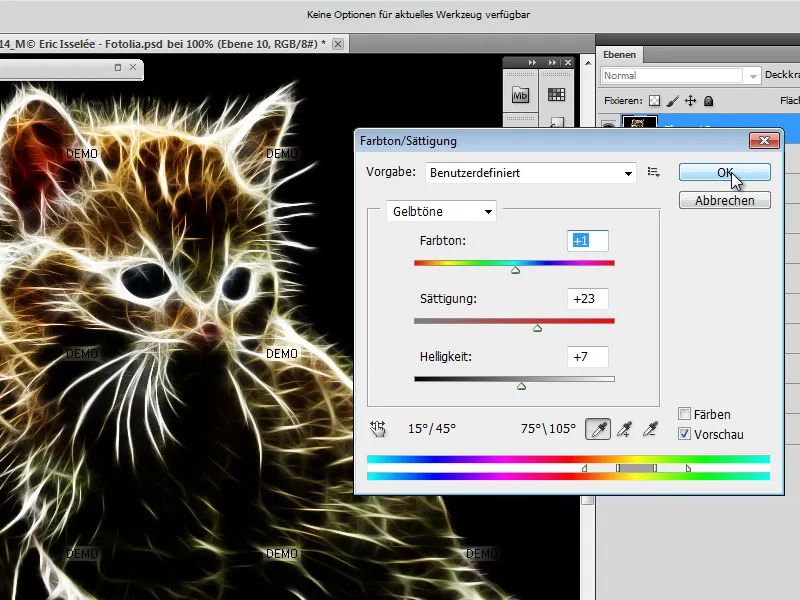The width and height of the screenshot is (800, 600).
Task: Select the add-to-sample eyedropper plus tool
Action: [x=624, y=429]
